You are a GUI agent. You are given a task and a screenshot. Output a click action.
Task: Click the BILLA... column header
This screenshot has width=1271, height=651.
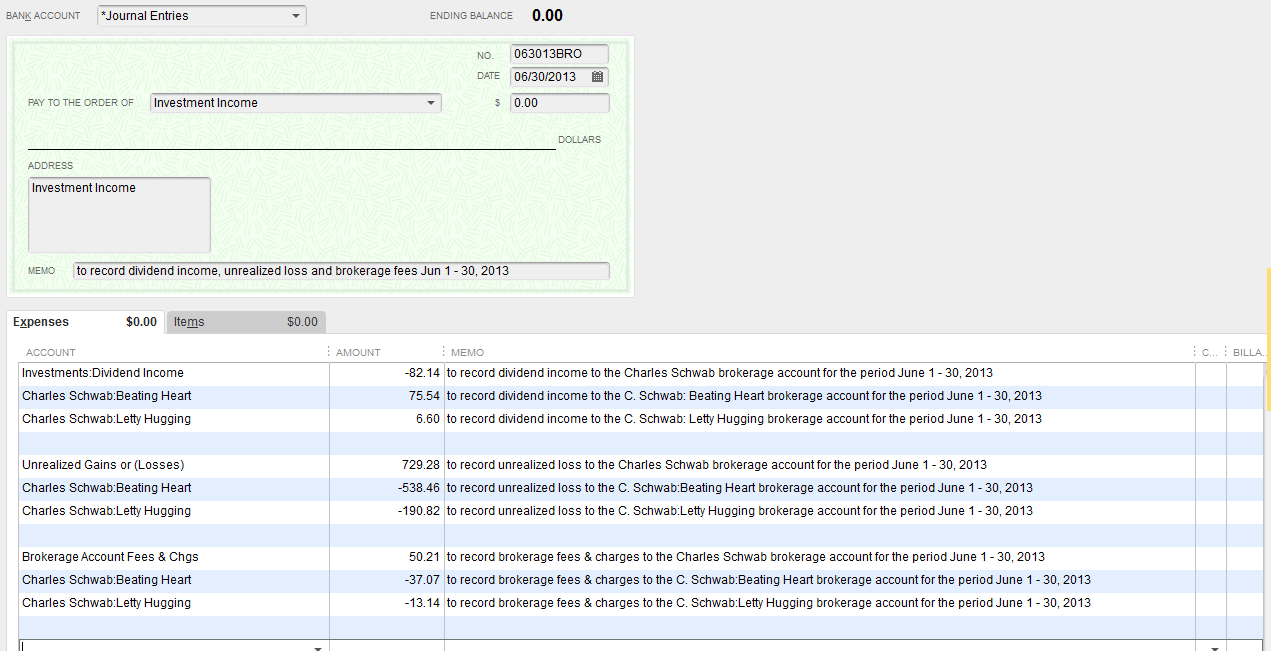click(1247, 352)
